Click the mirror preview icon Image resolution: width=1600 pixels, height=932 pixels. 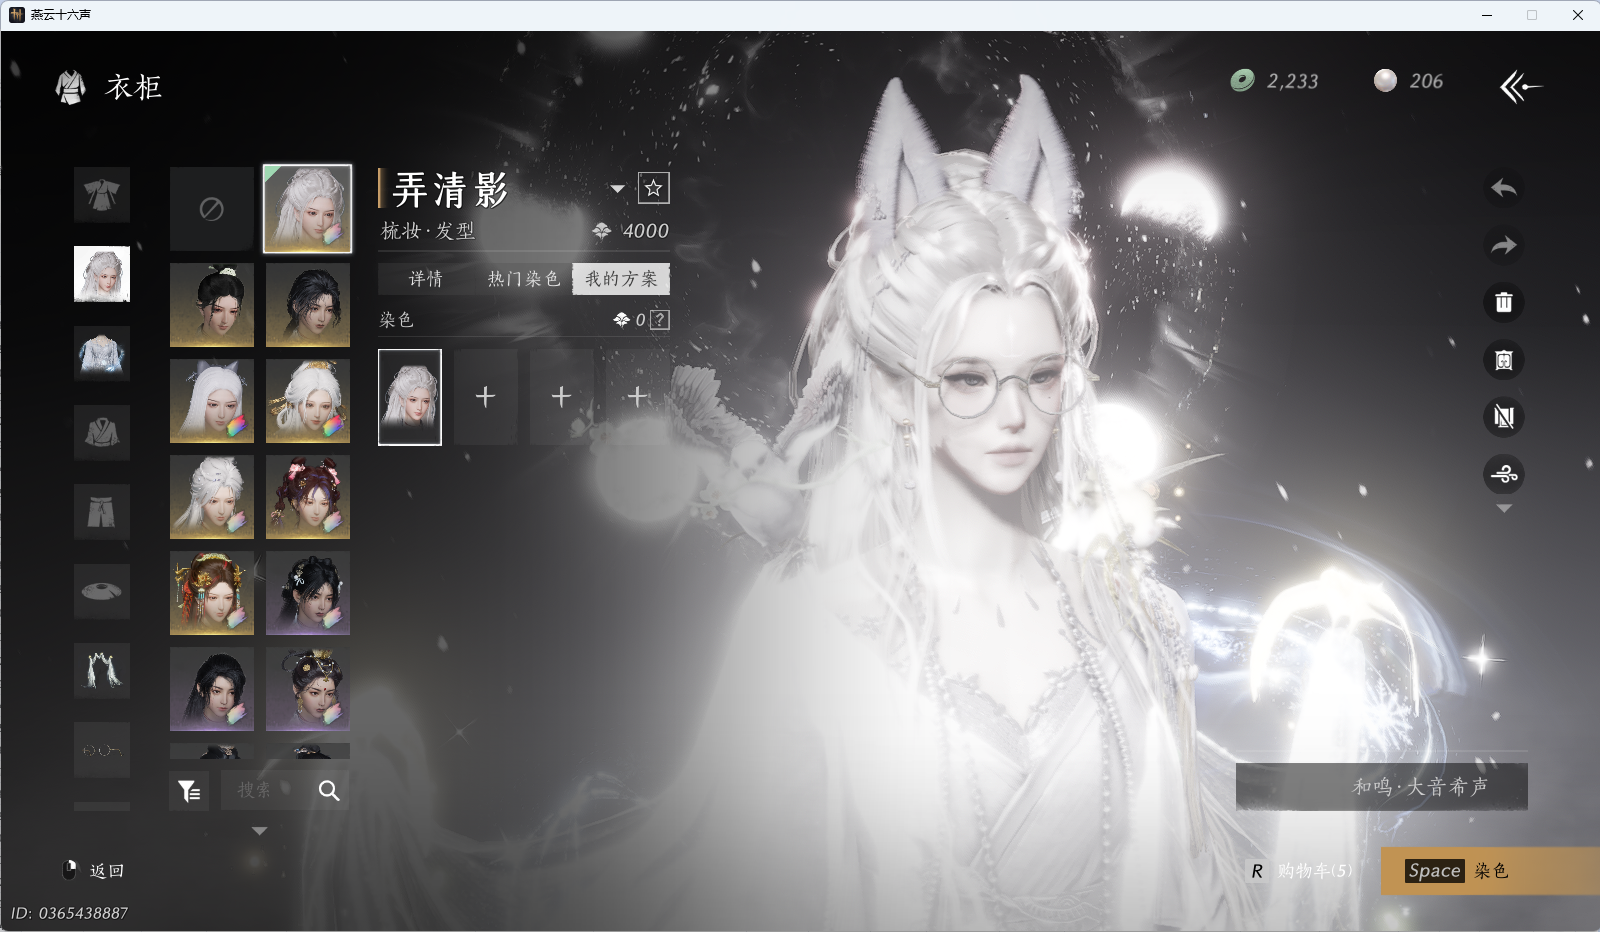(x=1505, y=360)
